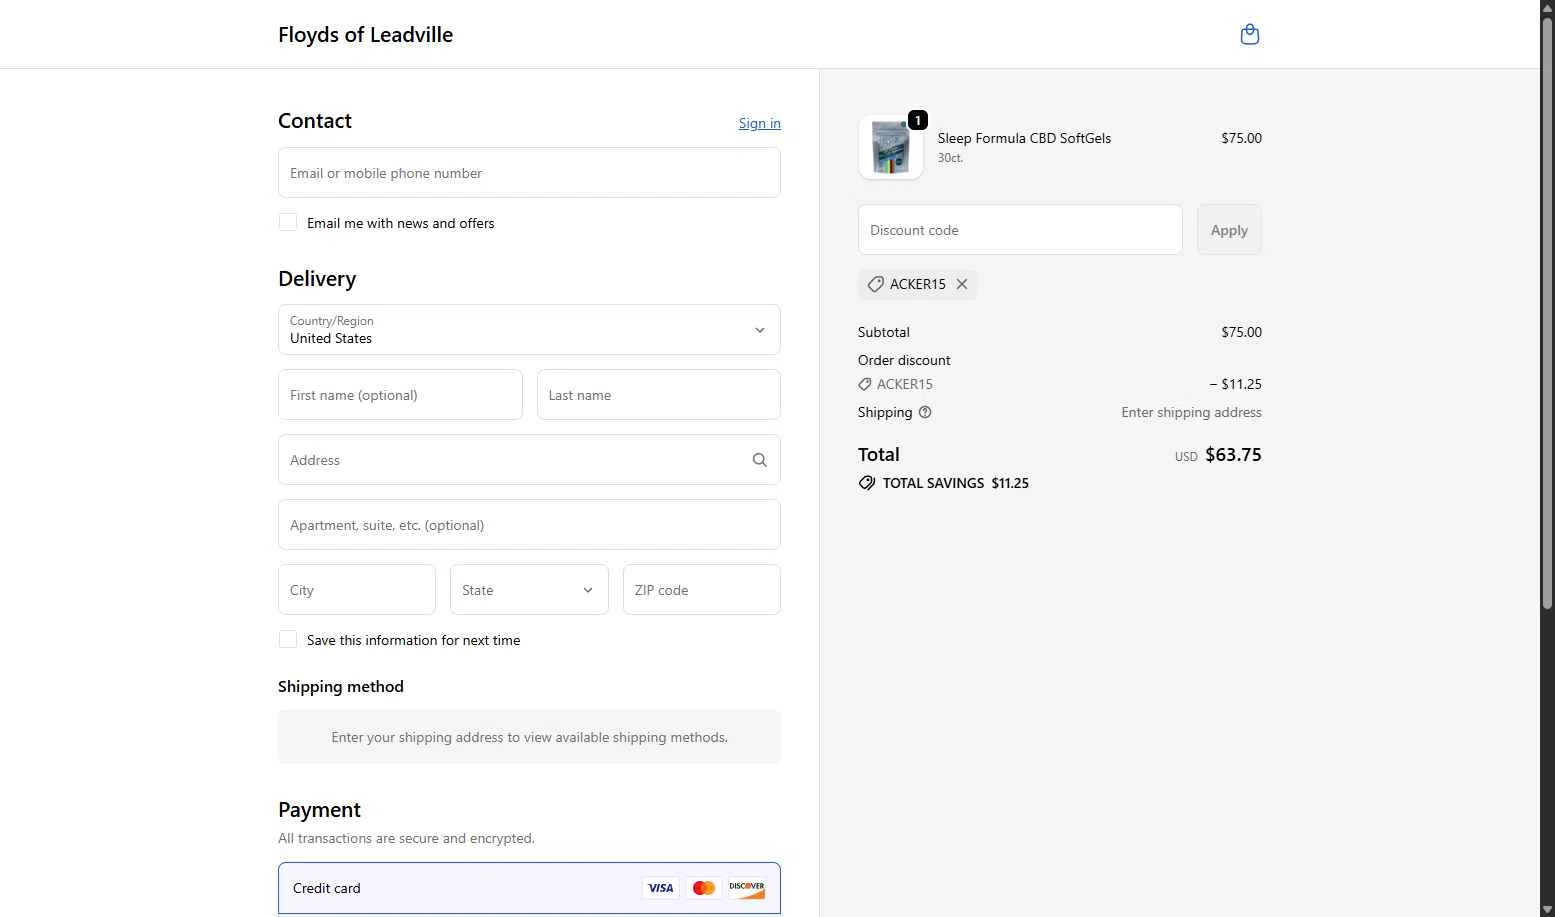Click the Sleep Formula CBD SoftGels product name

[1024, 138]
